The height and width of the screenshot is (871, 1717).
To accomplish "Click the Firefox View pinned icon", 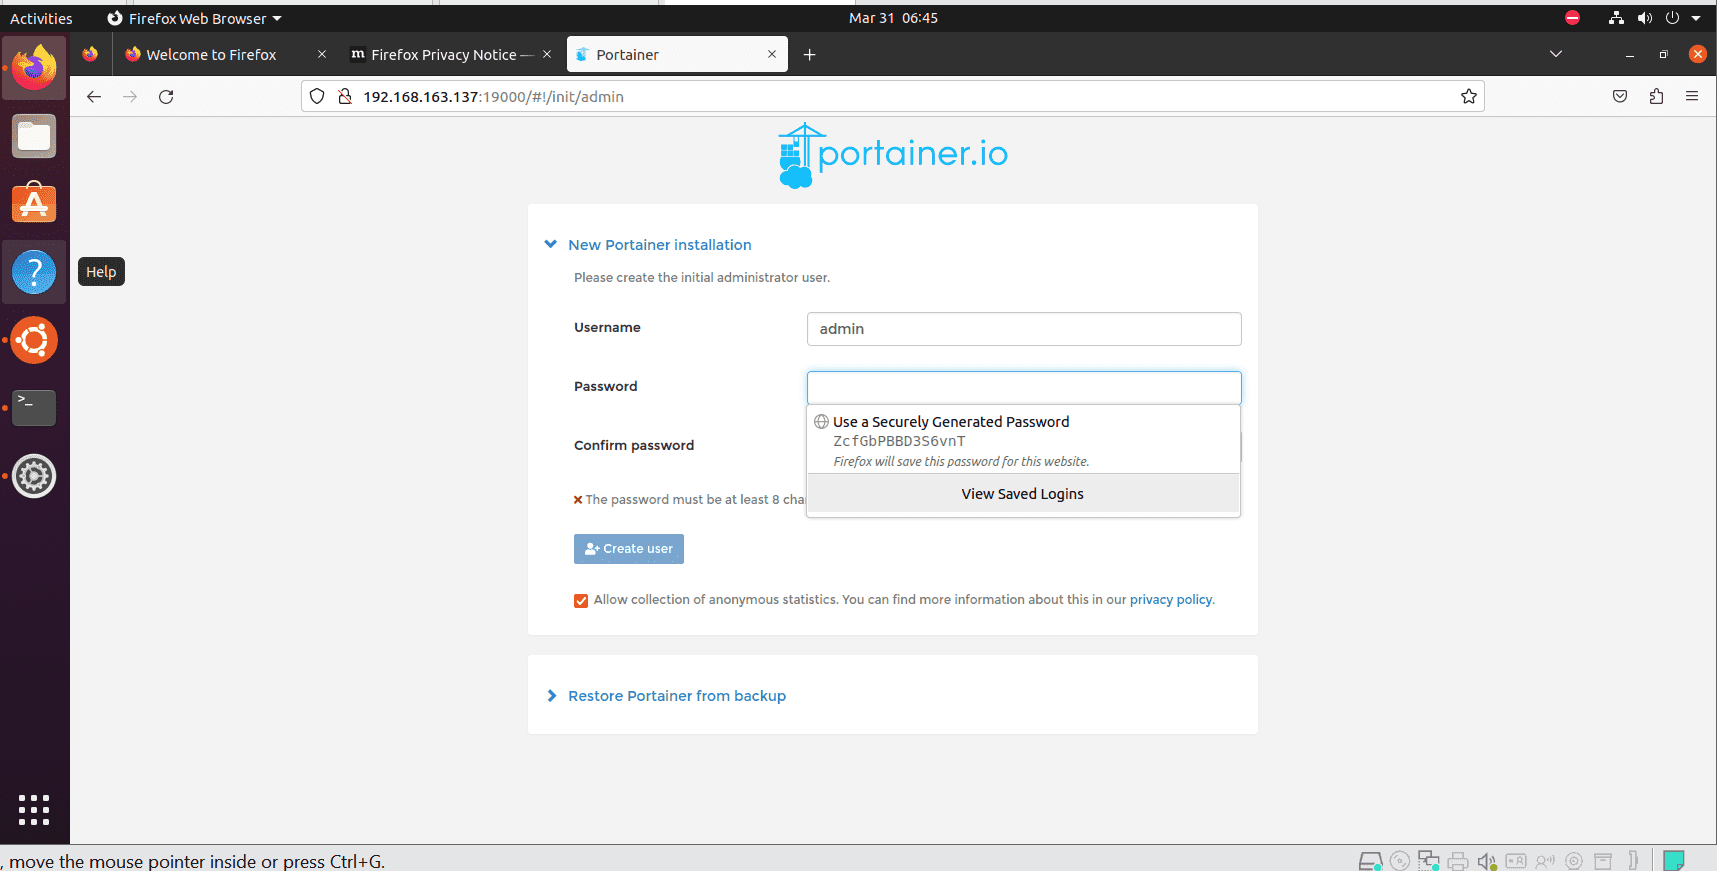I will 90,54.
